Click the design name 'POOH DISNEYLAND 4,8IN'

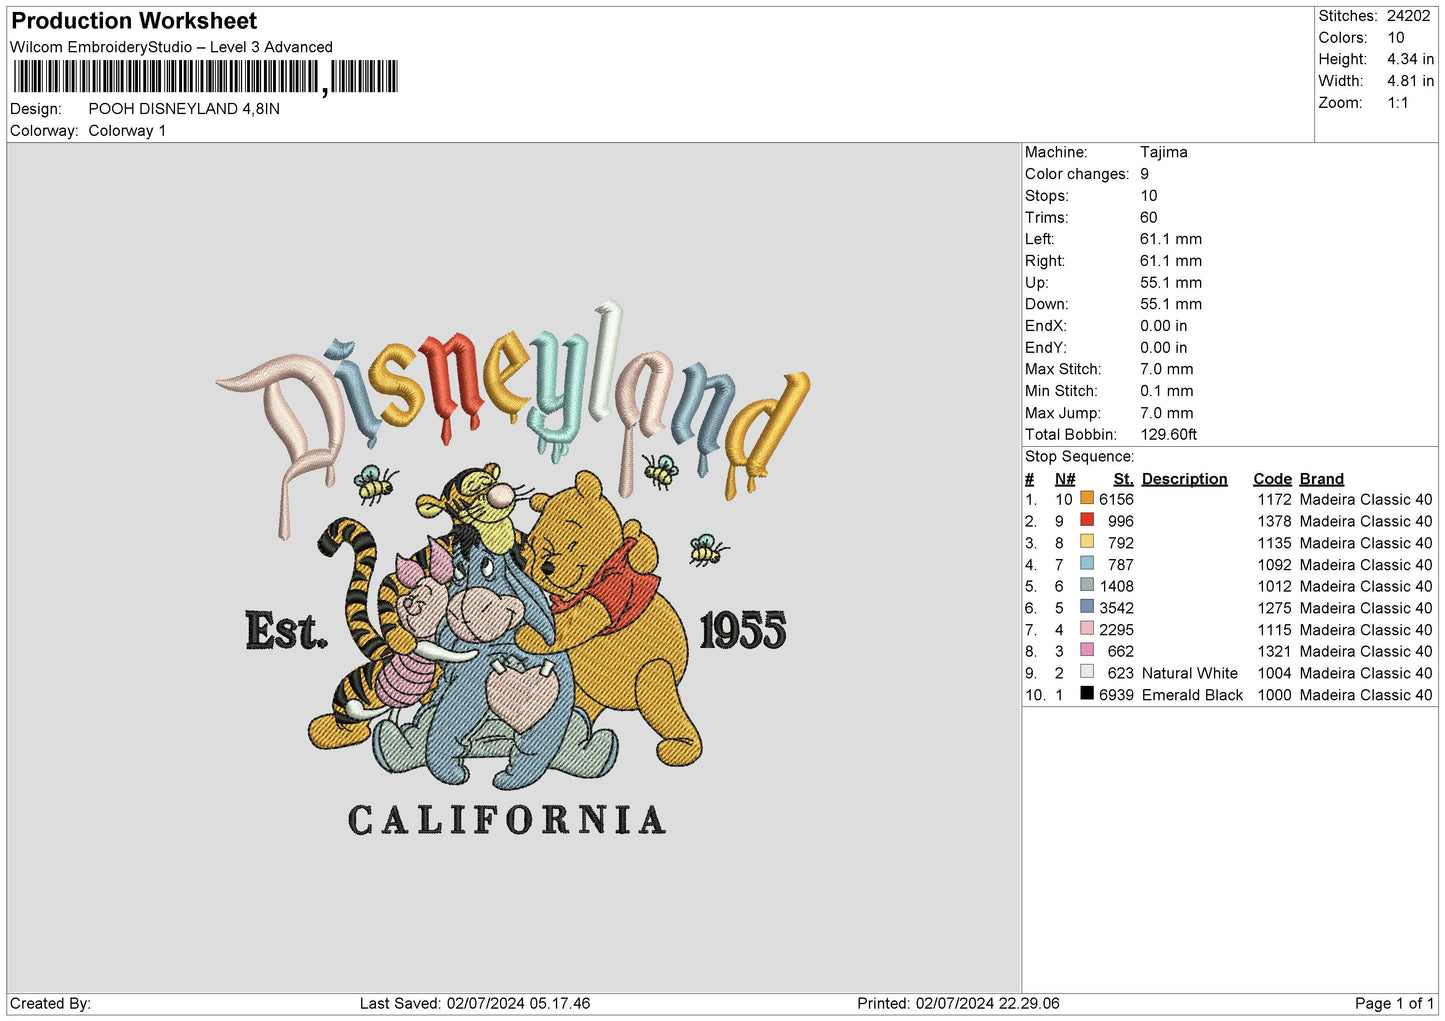coord(184,109)
